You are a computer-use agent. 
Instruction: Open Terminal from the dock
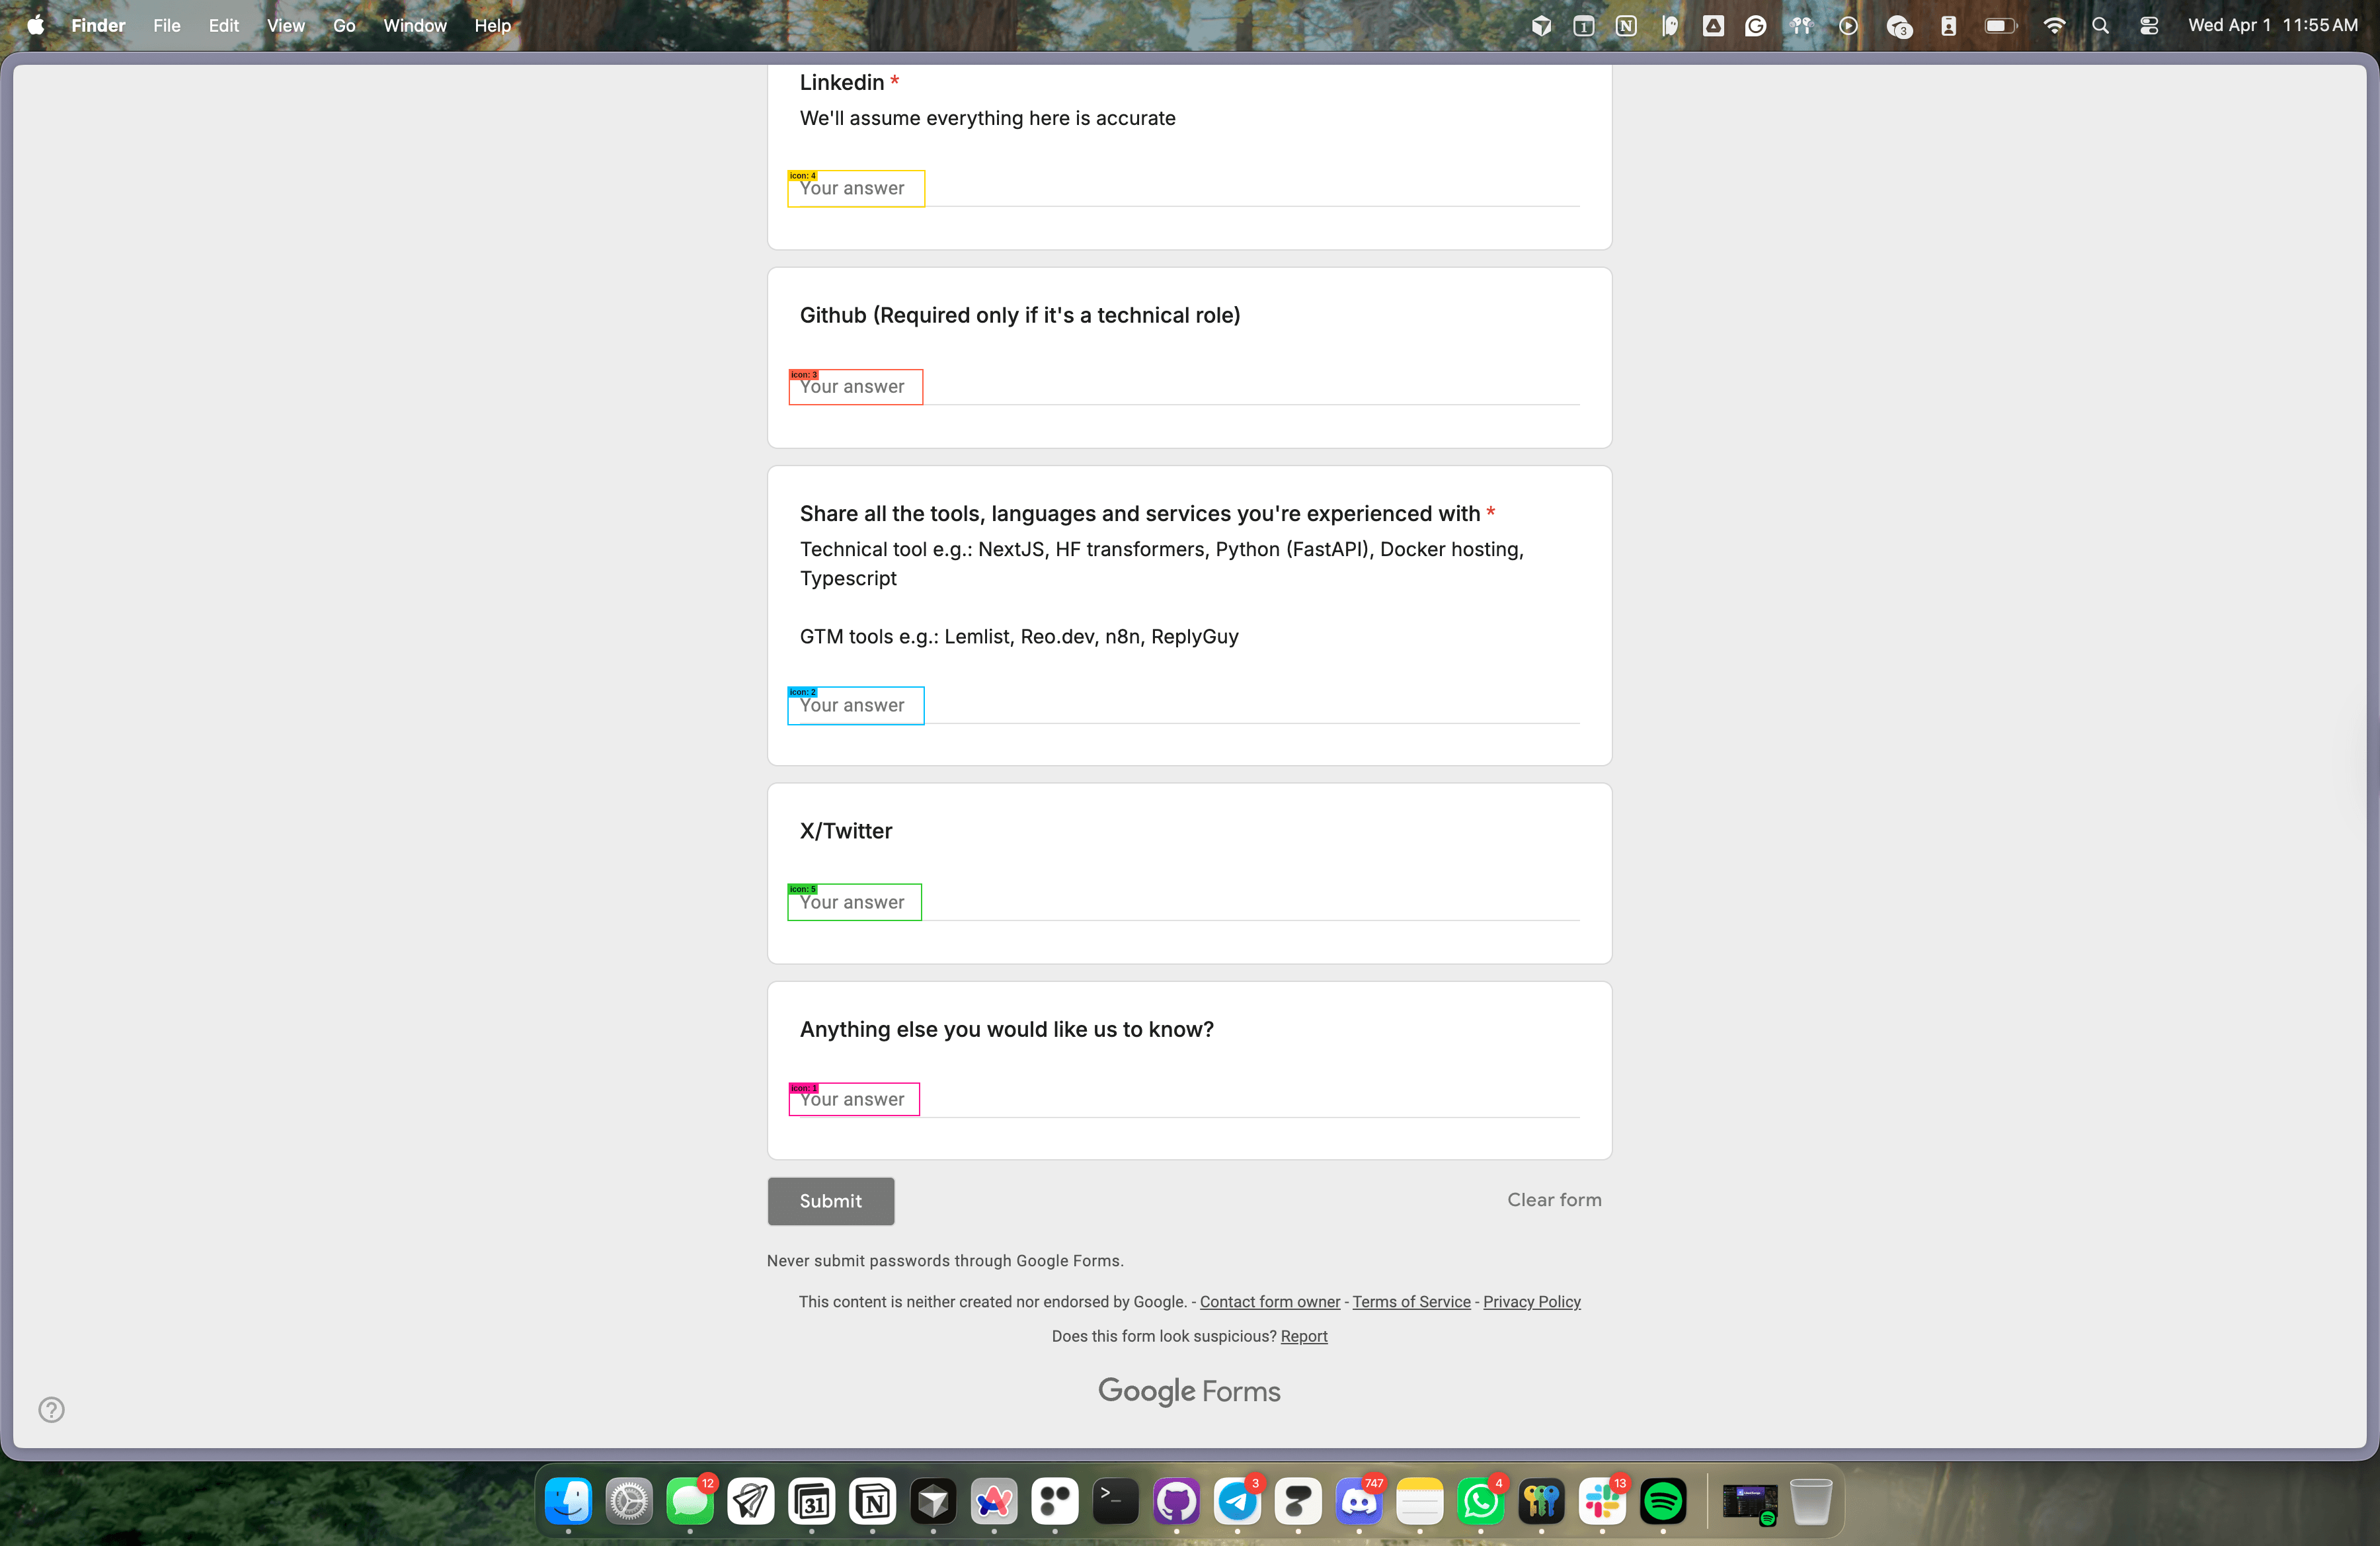click(x=1115, y=1501)
